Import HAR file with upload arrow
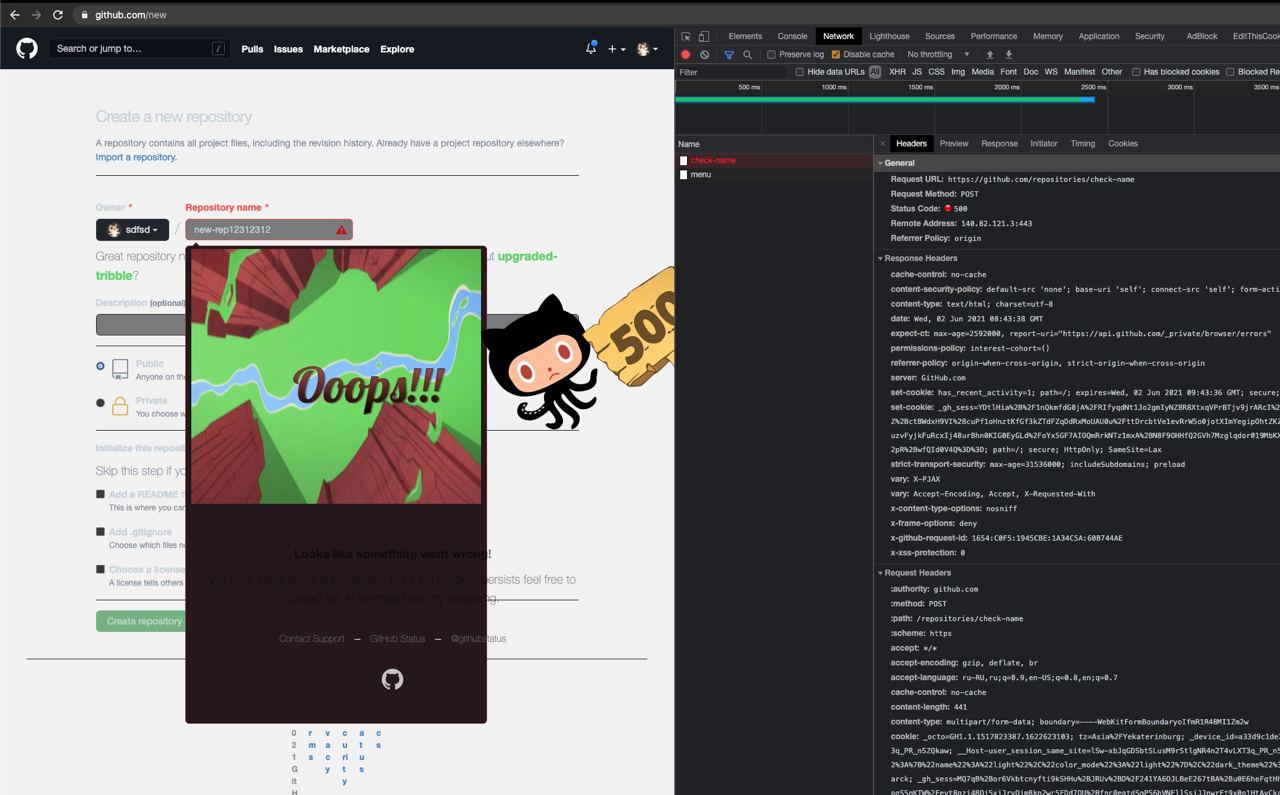Viewport: 1280px width, 795px height. 990,55
